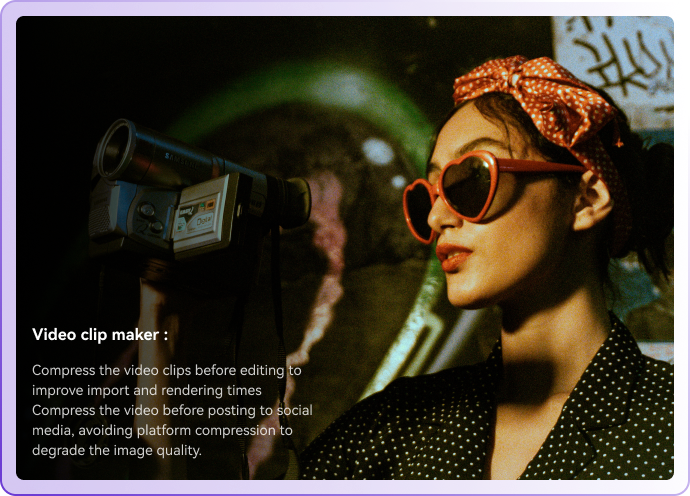Click the 'Video clip maker :' heading
Screen dimensions: 690x496
pyautogui.click(x=100, y=334)
